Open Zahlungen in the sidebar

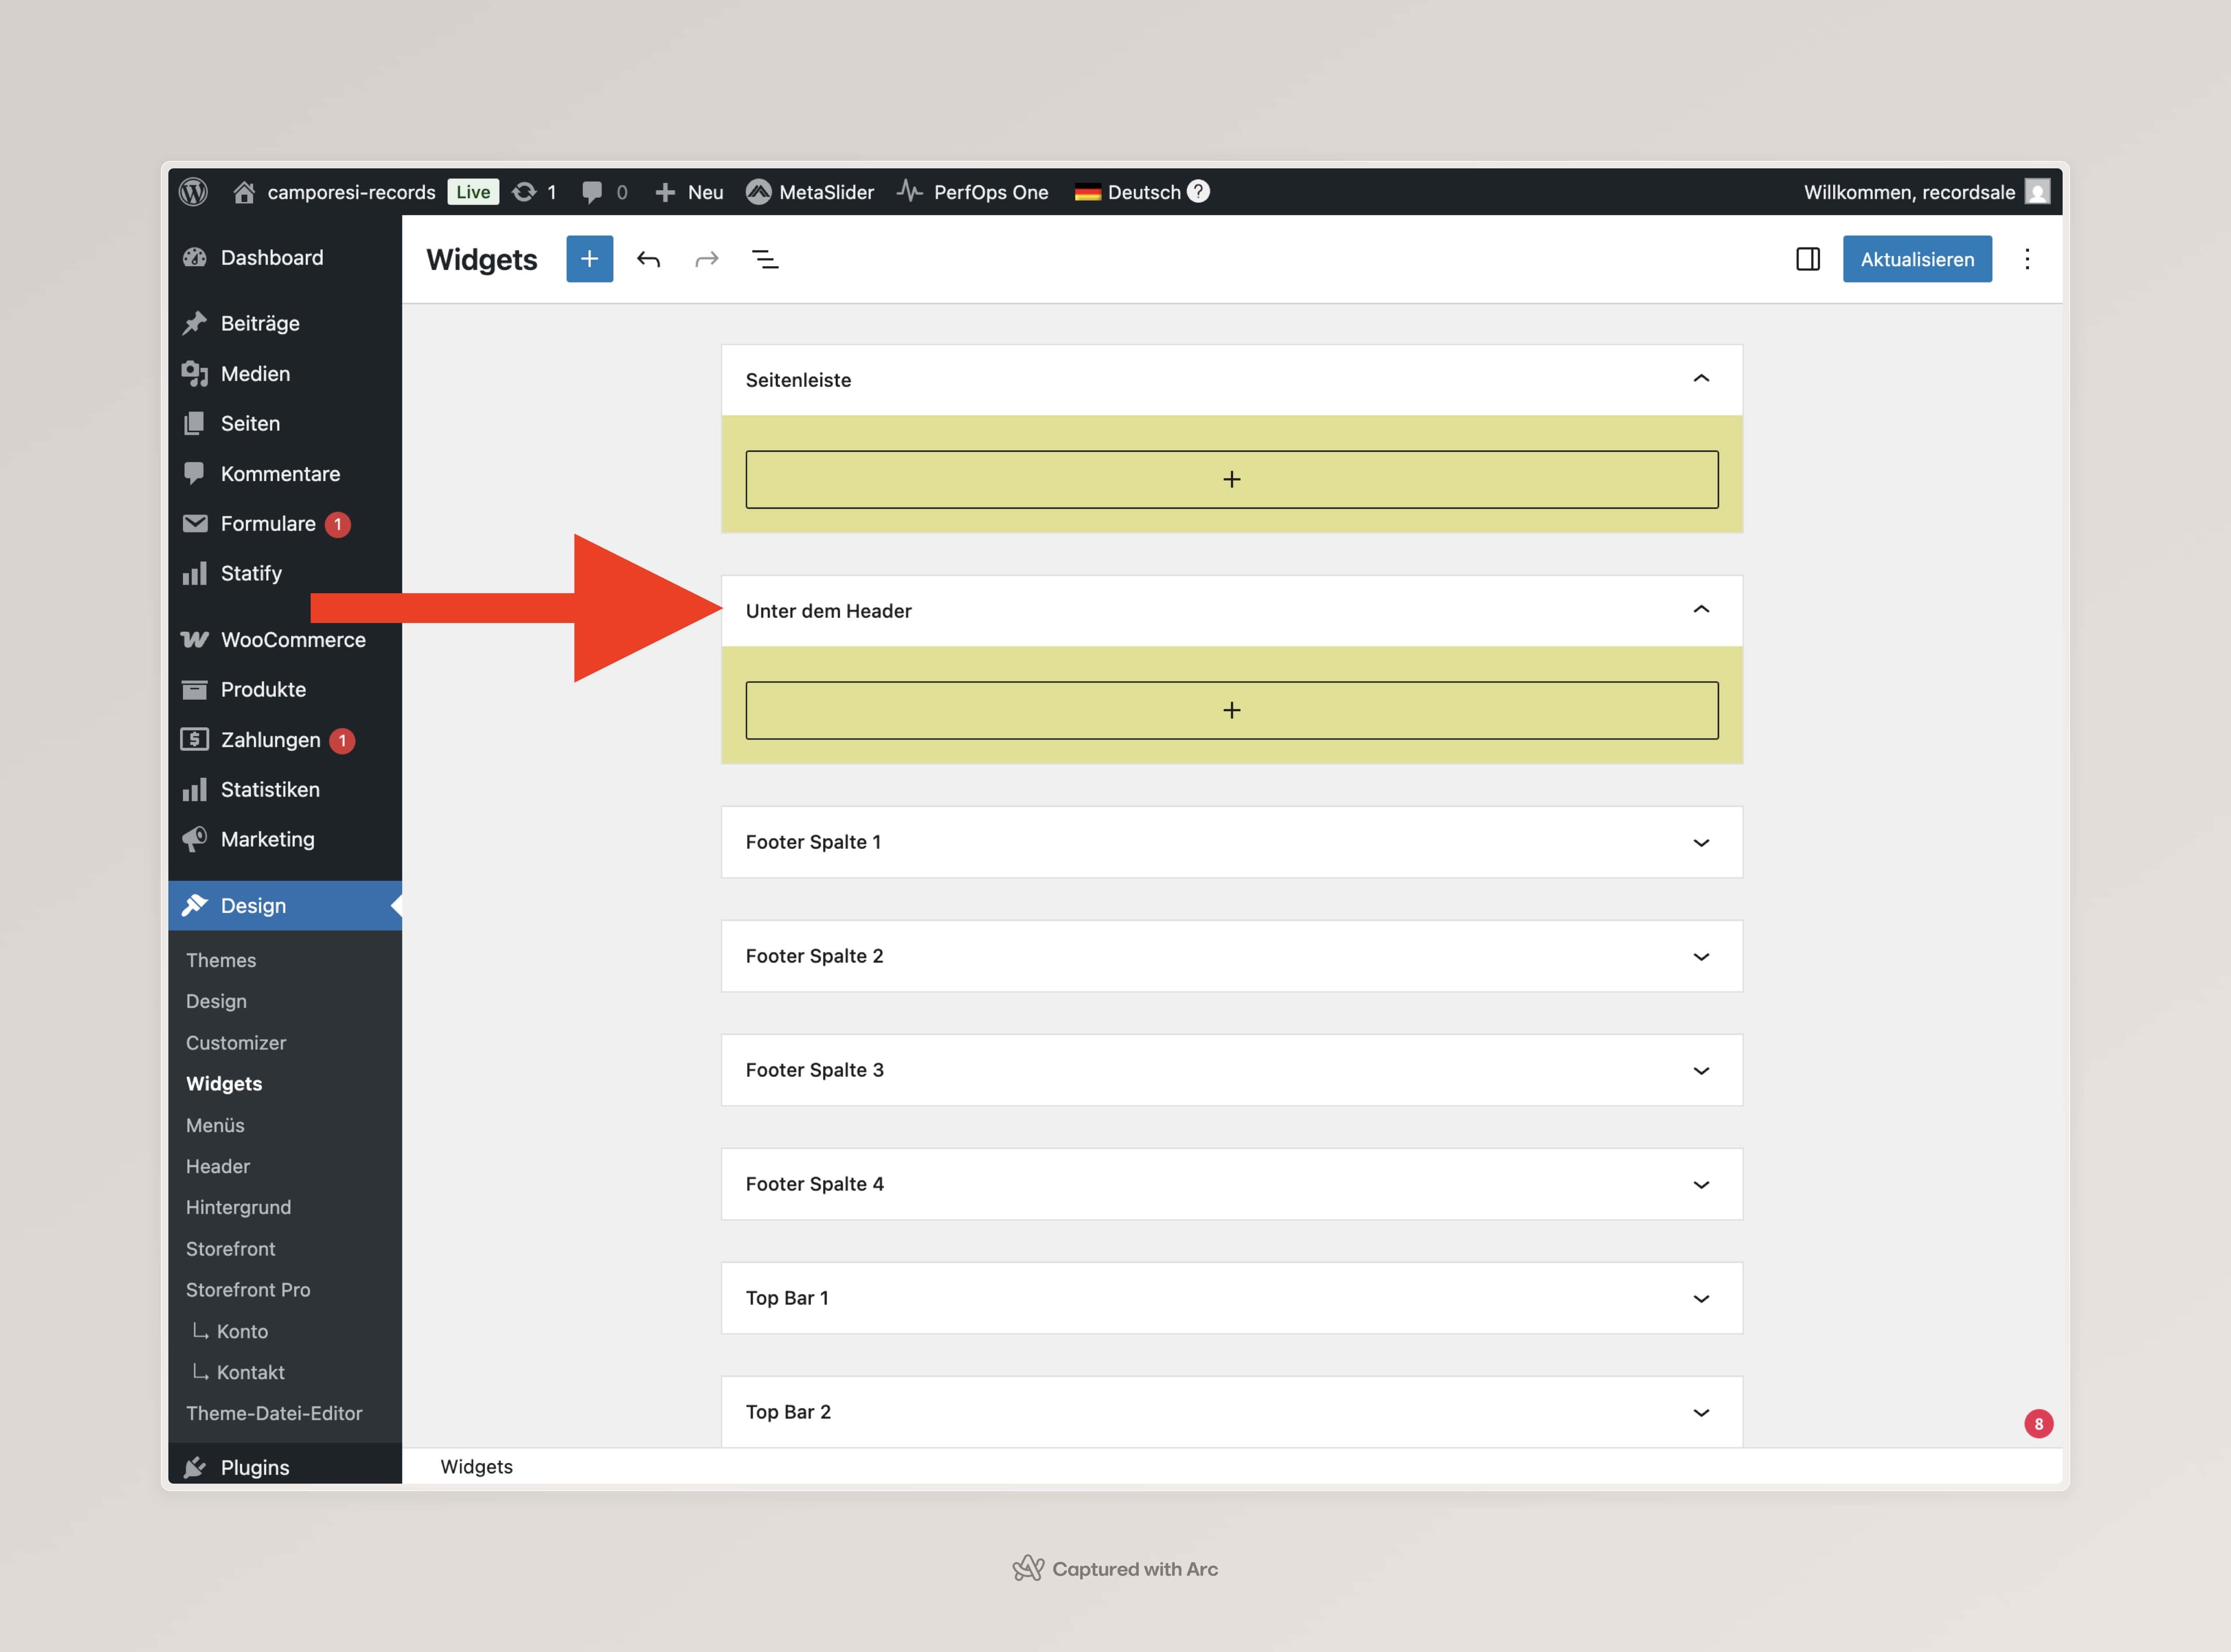tap(285, 739)
